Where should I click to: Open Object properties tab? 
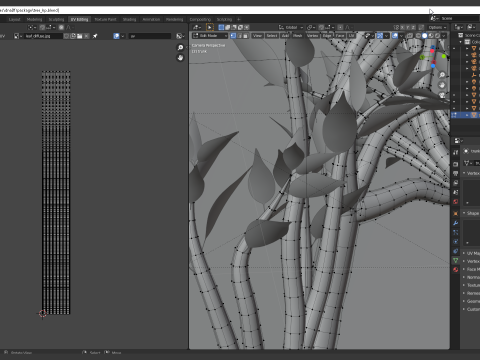point(456,213)
